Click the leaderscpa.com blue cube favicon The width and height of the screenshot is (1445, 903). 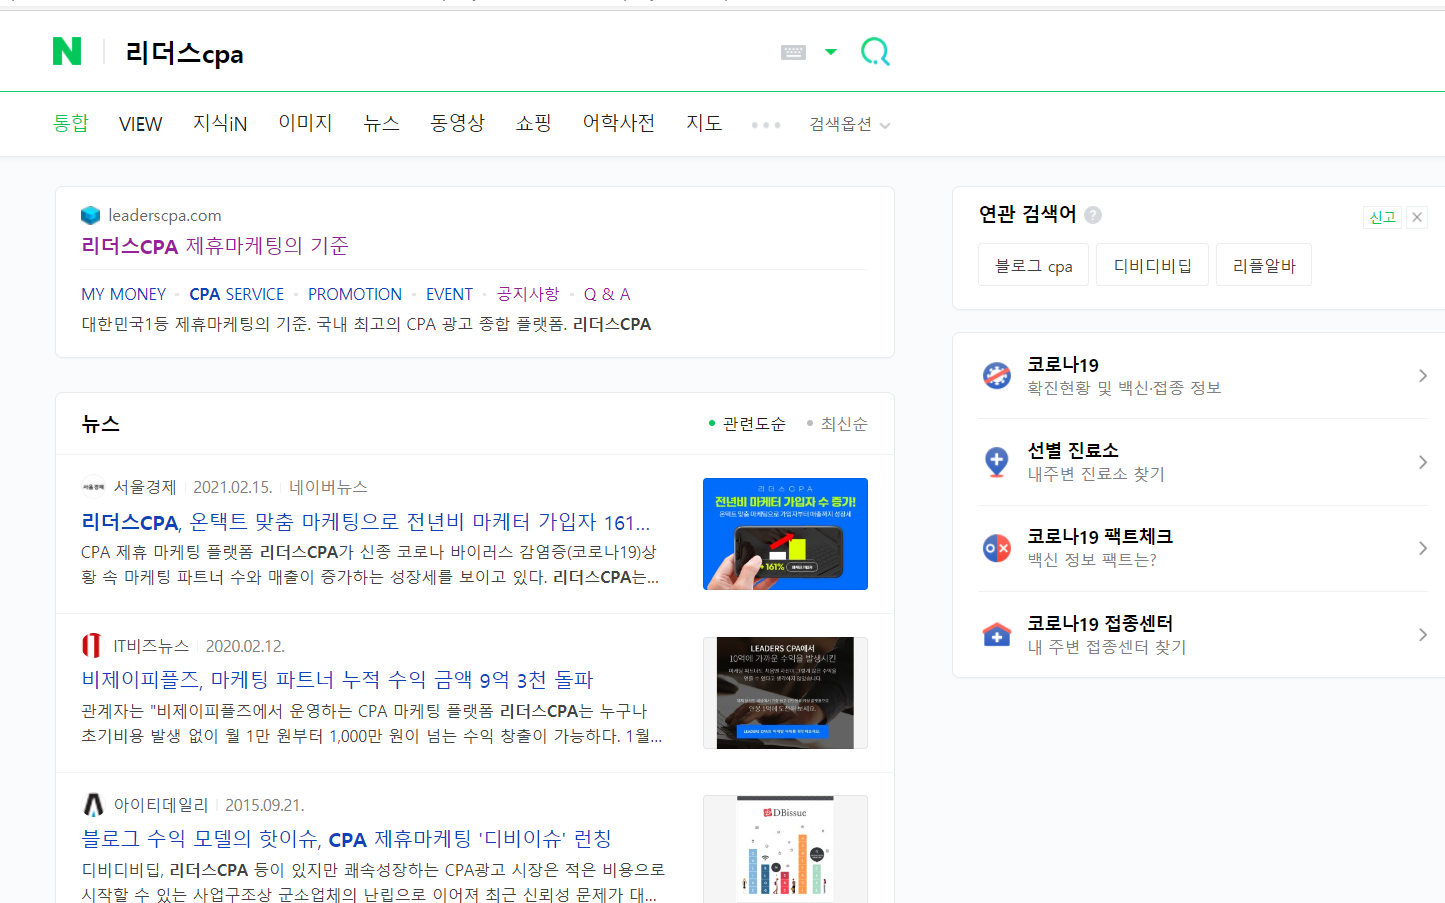click(91, 215)
